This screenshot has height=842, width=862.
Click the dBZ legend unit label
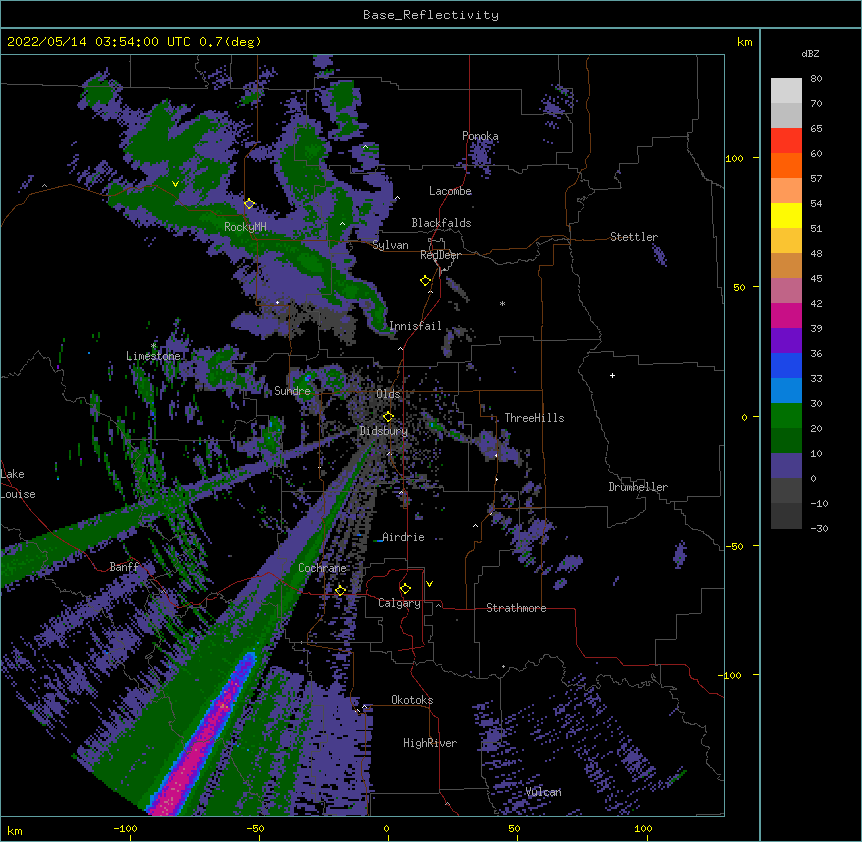coord(810,54)
